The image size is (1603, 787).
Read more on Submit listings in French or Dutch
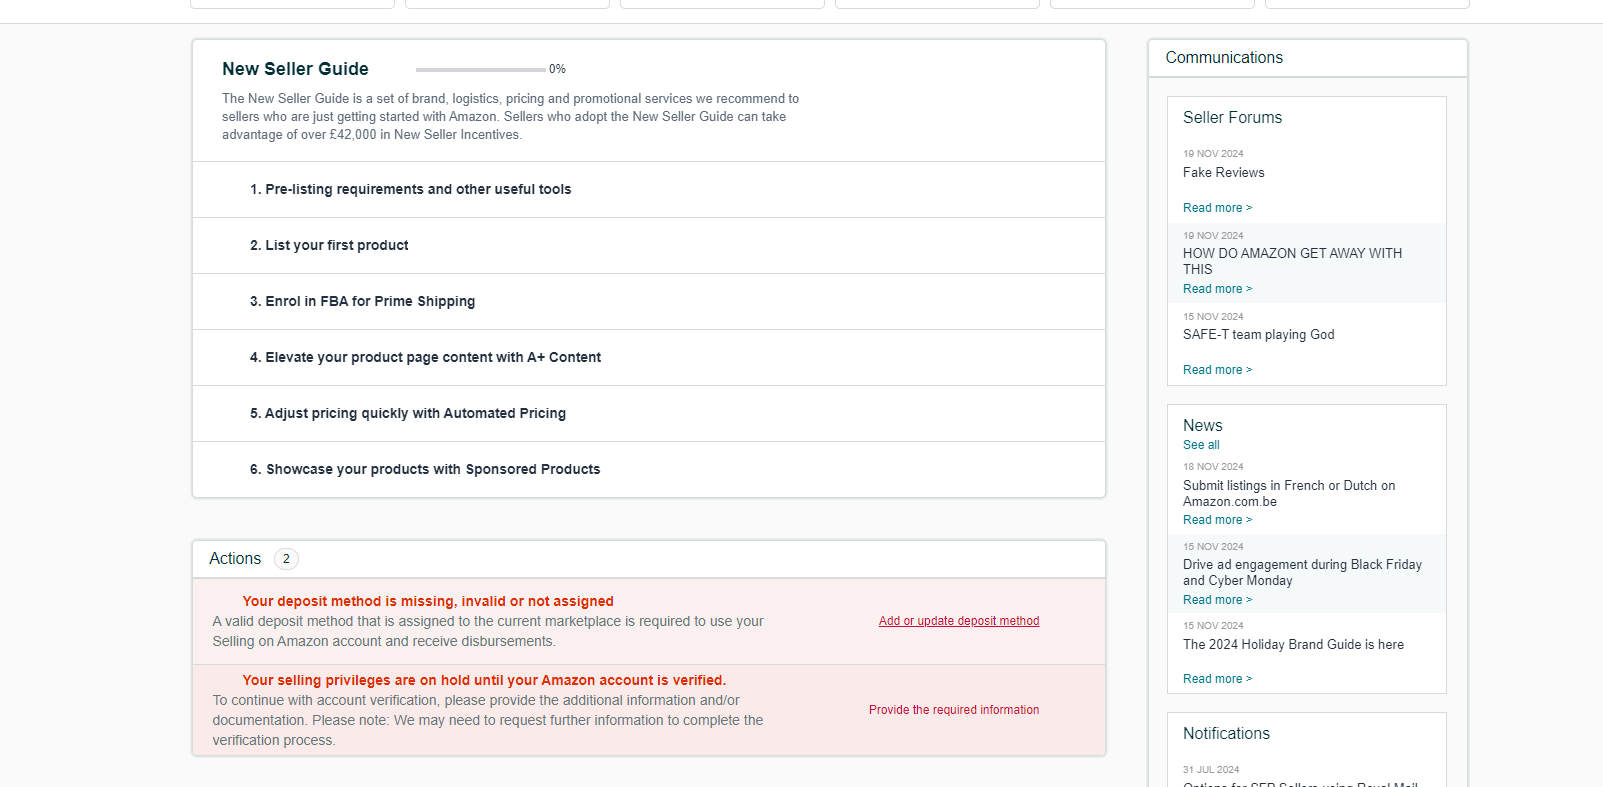tap(1217, 520)
